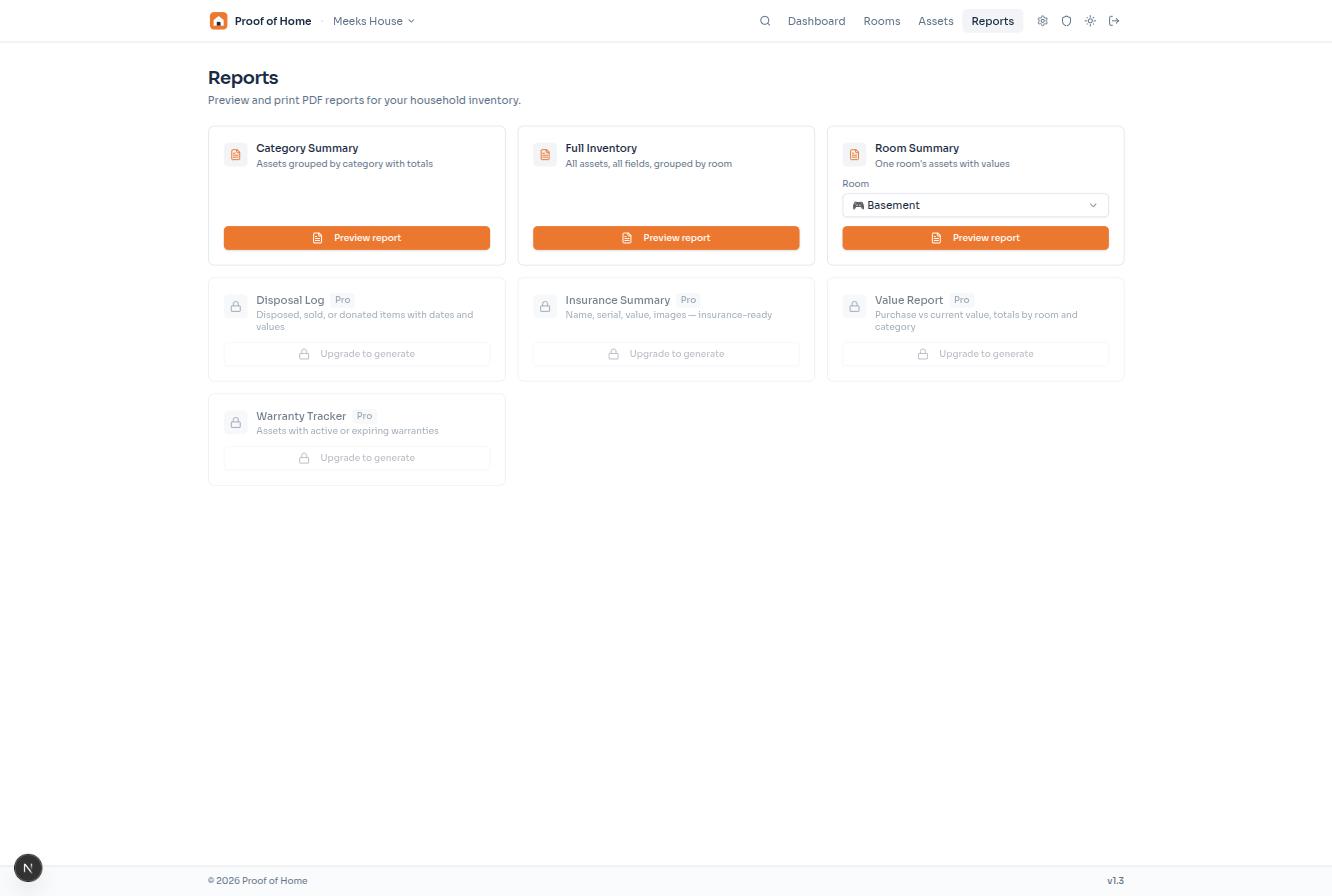This screenshot has height=896, width=1332.
Task: Click the © 2026 Proof of Home footer text
Action: click(x=258, y=881)
